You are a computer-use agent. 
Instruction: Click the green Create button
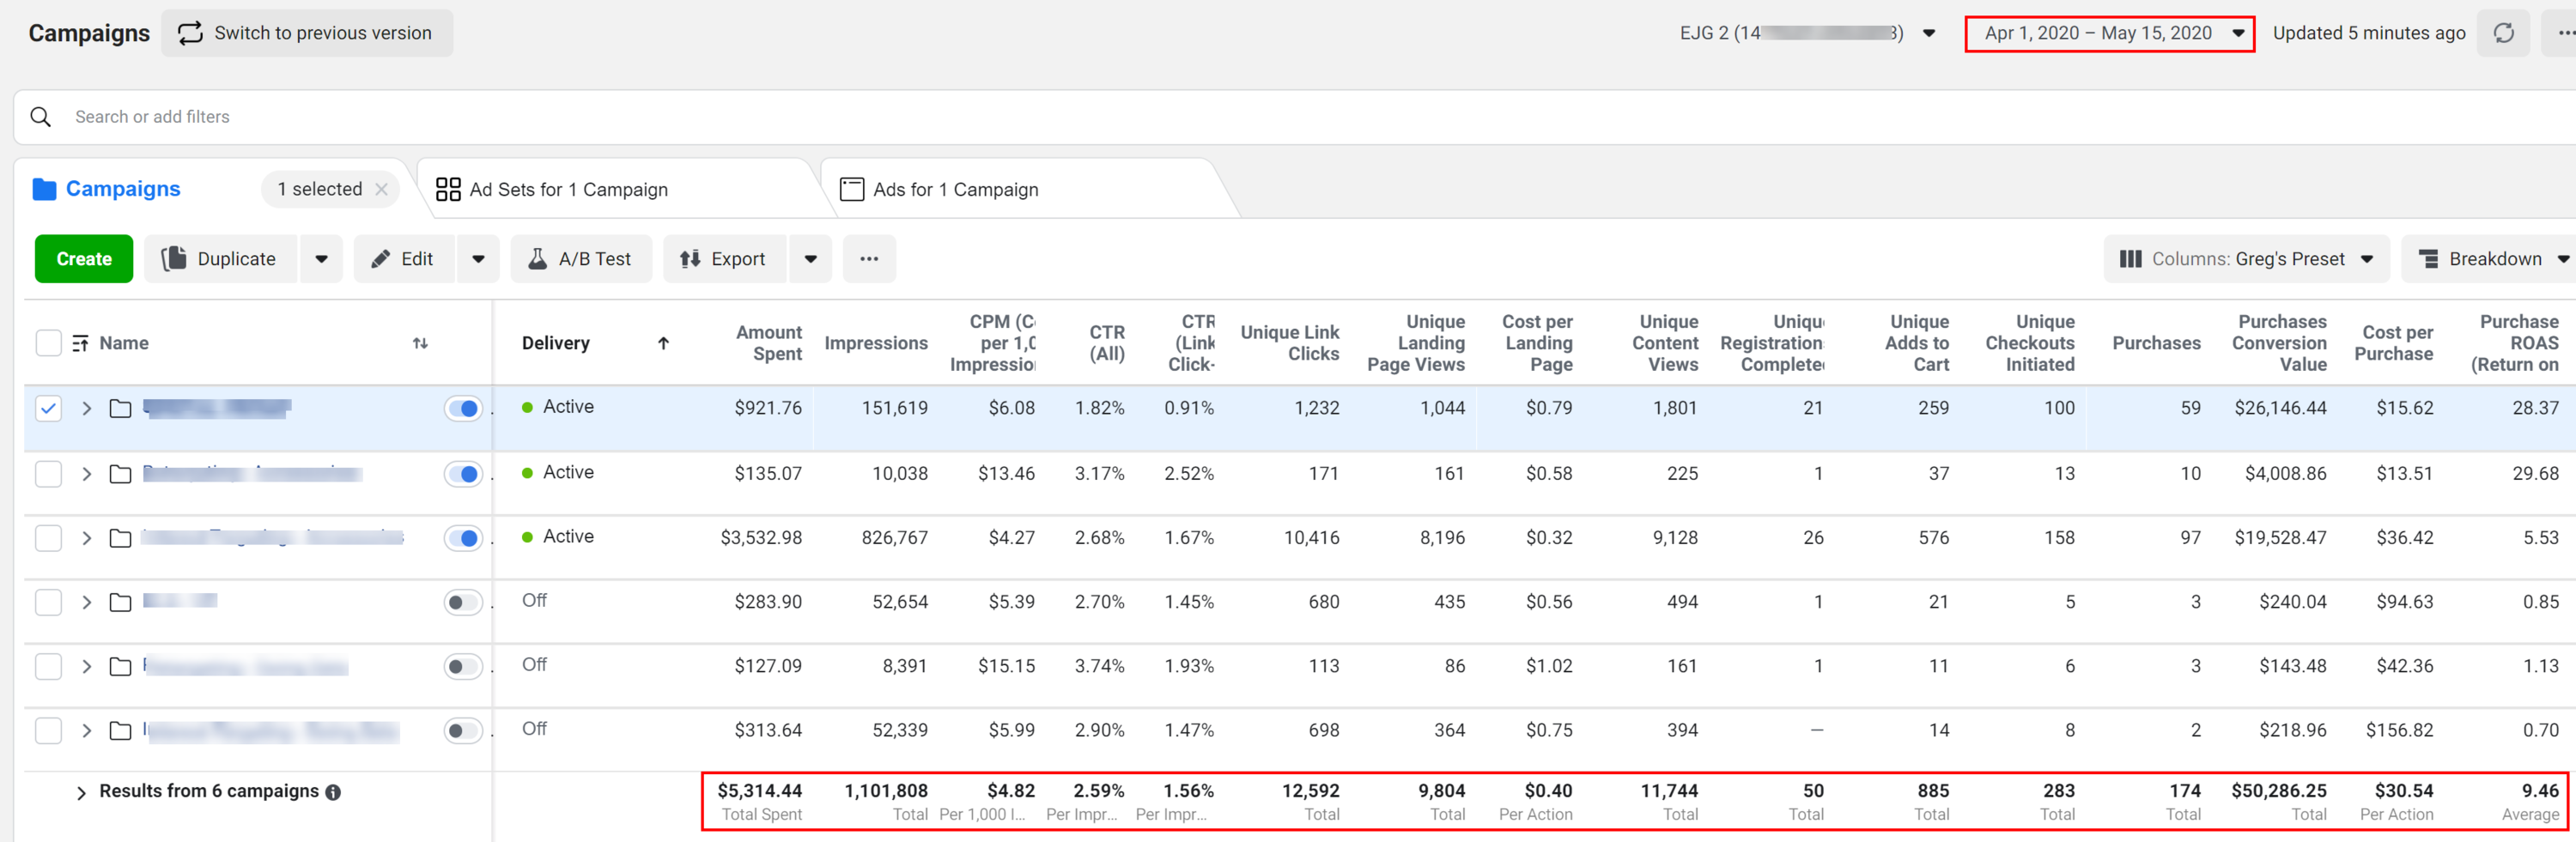point(84,259)
